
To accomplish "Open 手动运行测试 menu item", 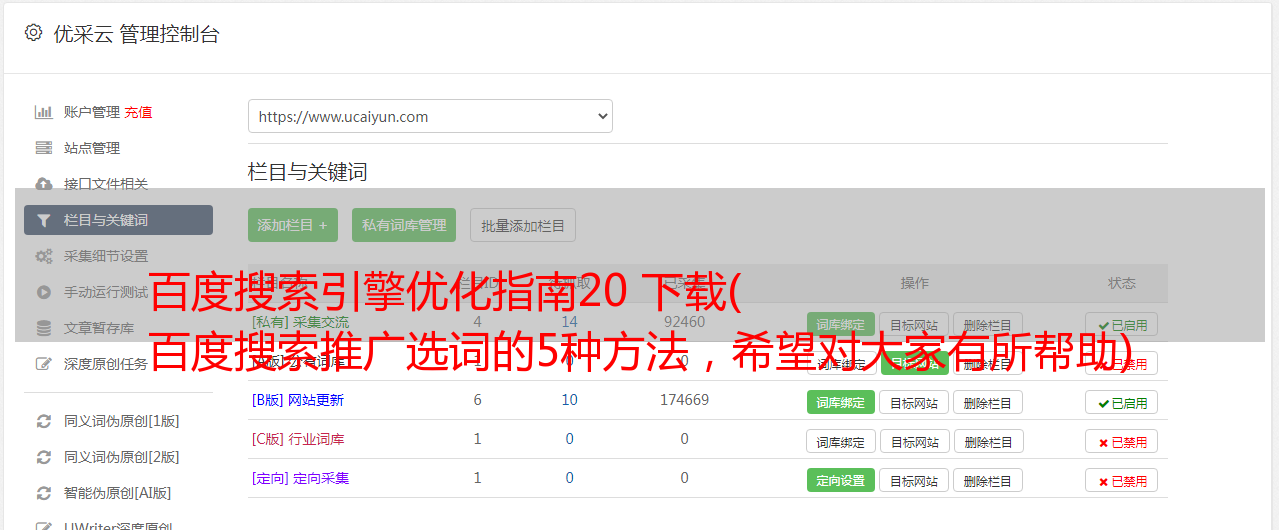I will 106,292.
